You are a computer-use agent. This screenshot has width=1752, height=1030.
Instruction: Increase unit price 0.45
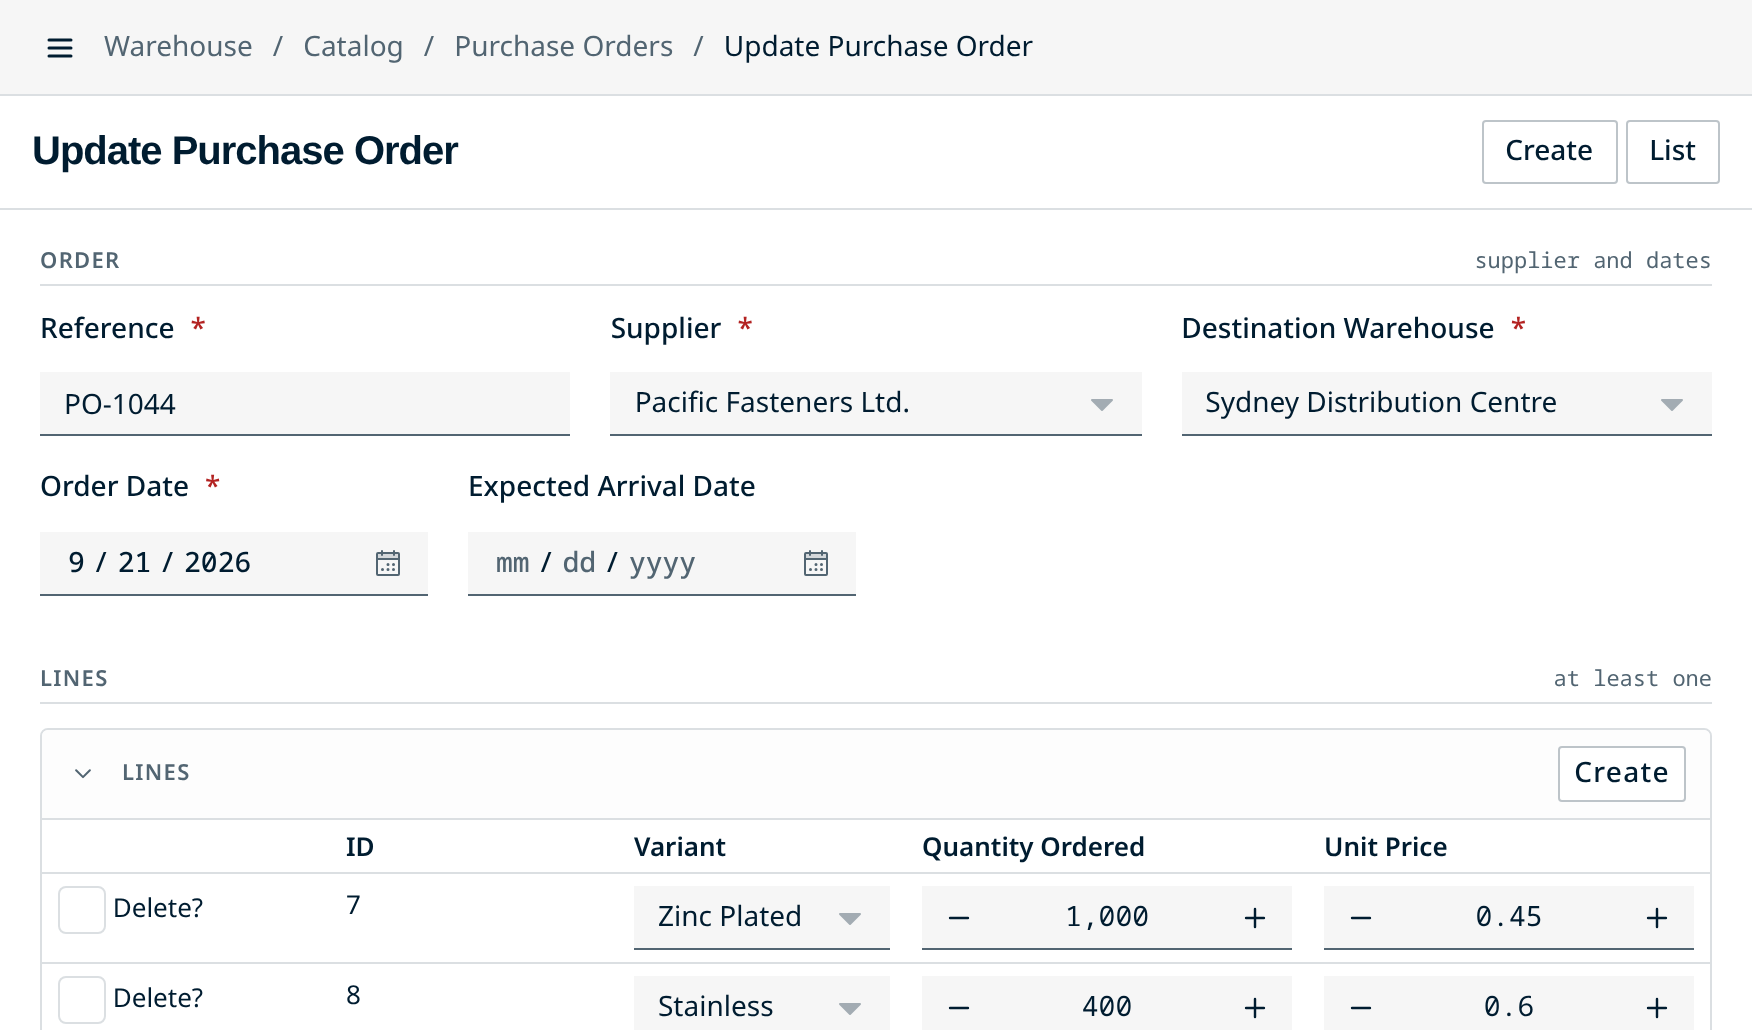point(1657,918)
